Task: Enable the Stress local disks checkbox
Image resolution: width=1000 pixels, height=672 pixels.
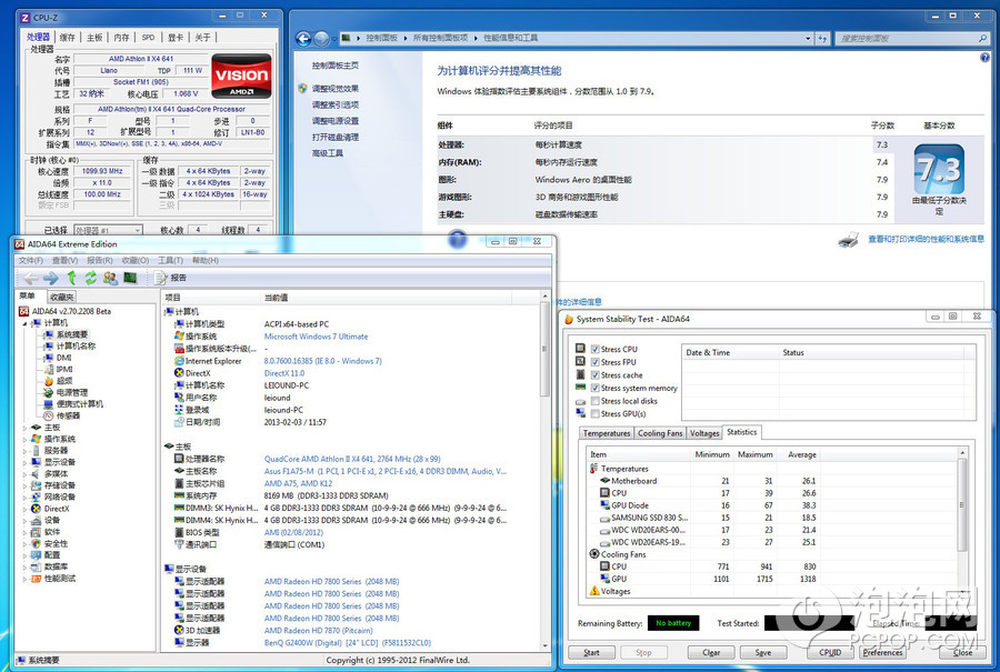Action: 595,400
